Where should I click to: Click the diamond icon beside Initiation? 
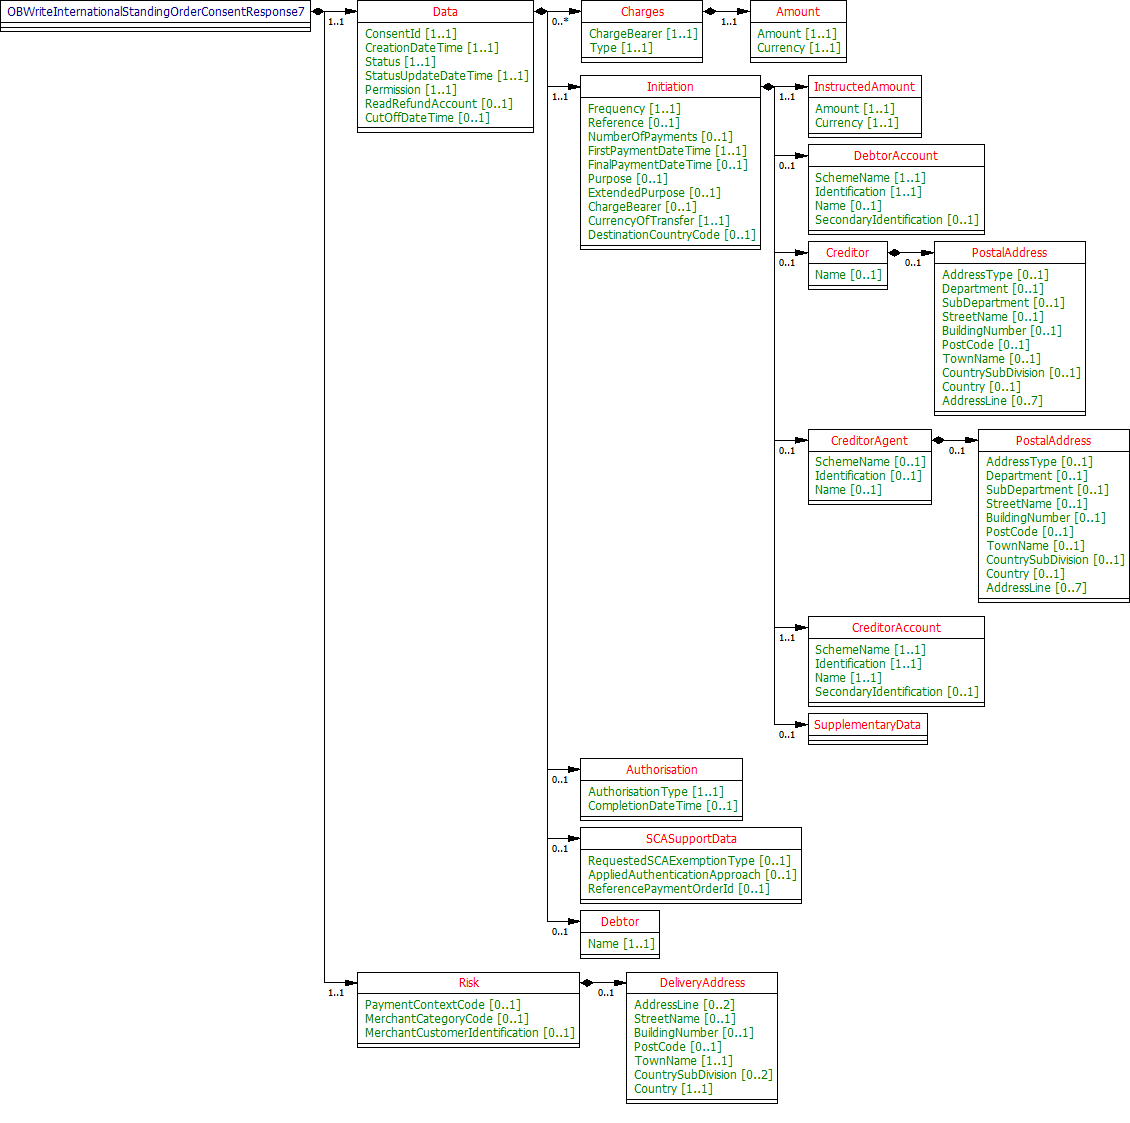pos(768,88)
